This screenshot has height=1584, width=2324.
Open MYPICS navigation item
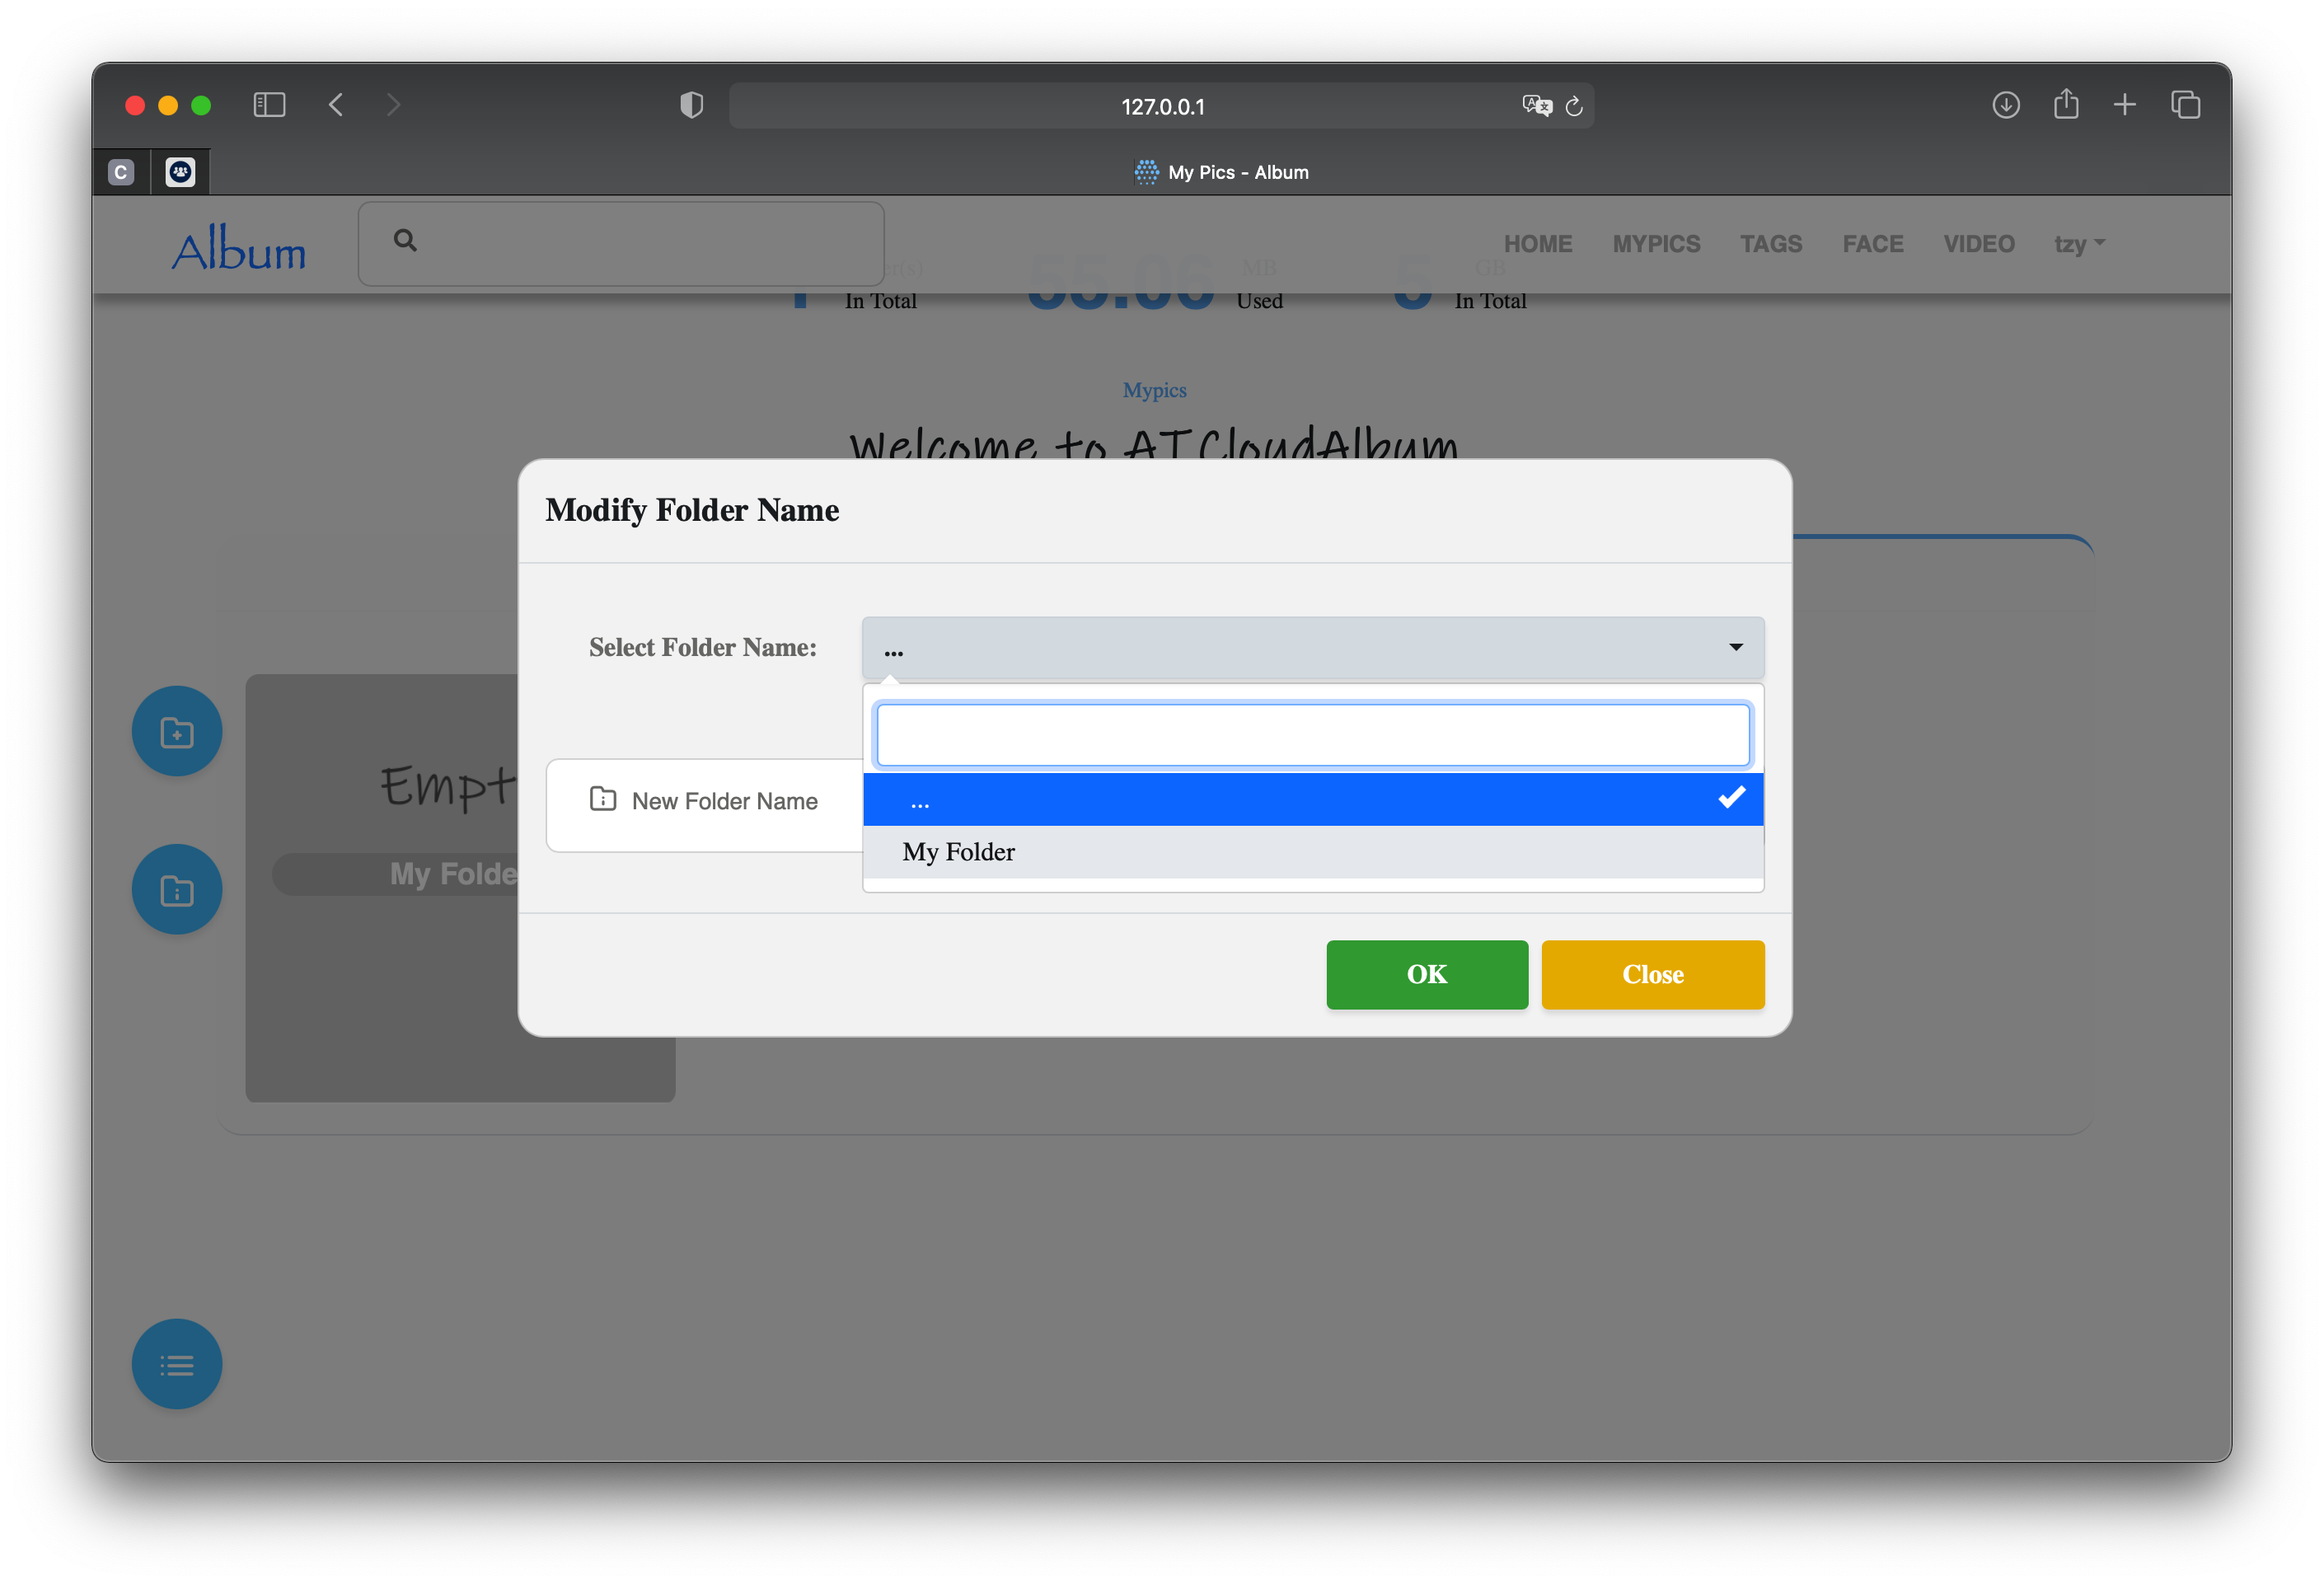[x=1656, y=244]
